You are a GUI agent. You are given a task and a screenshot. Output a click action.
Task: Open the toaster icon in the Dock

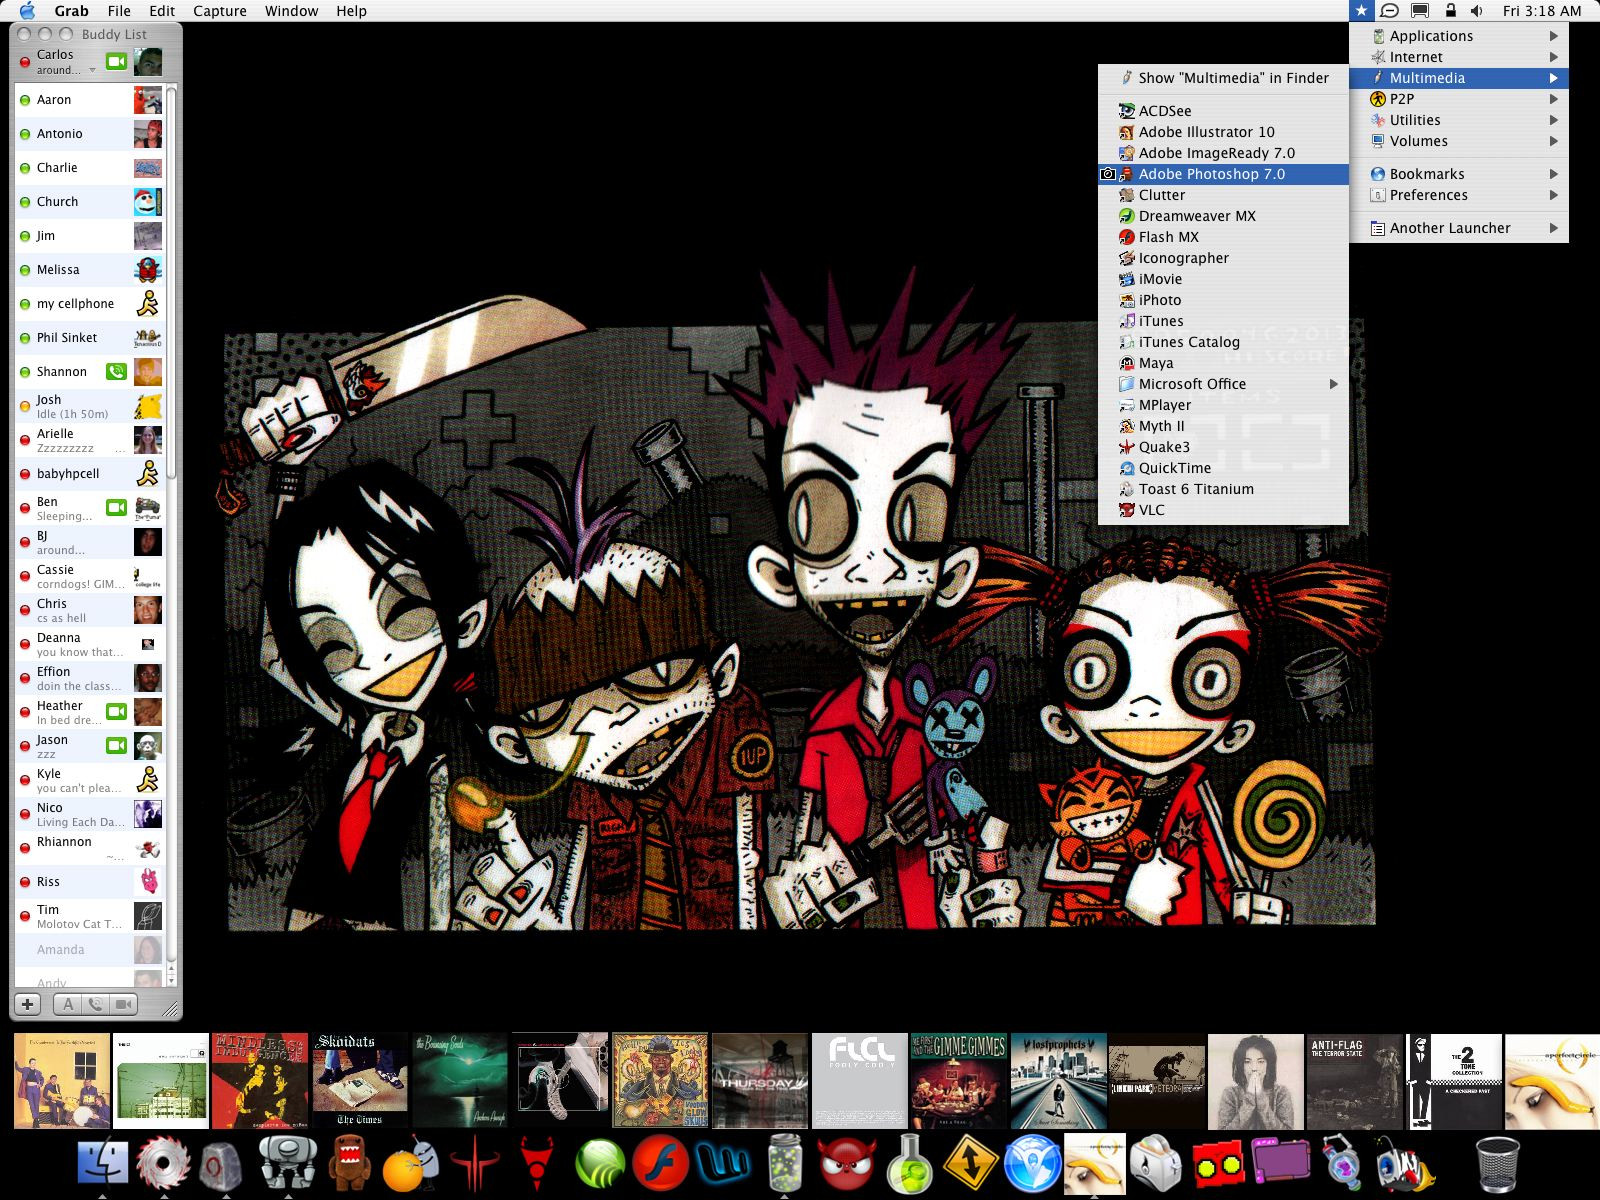point(1157,1165)
